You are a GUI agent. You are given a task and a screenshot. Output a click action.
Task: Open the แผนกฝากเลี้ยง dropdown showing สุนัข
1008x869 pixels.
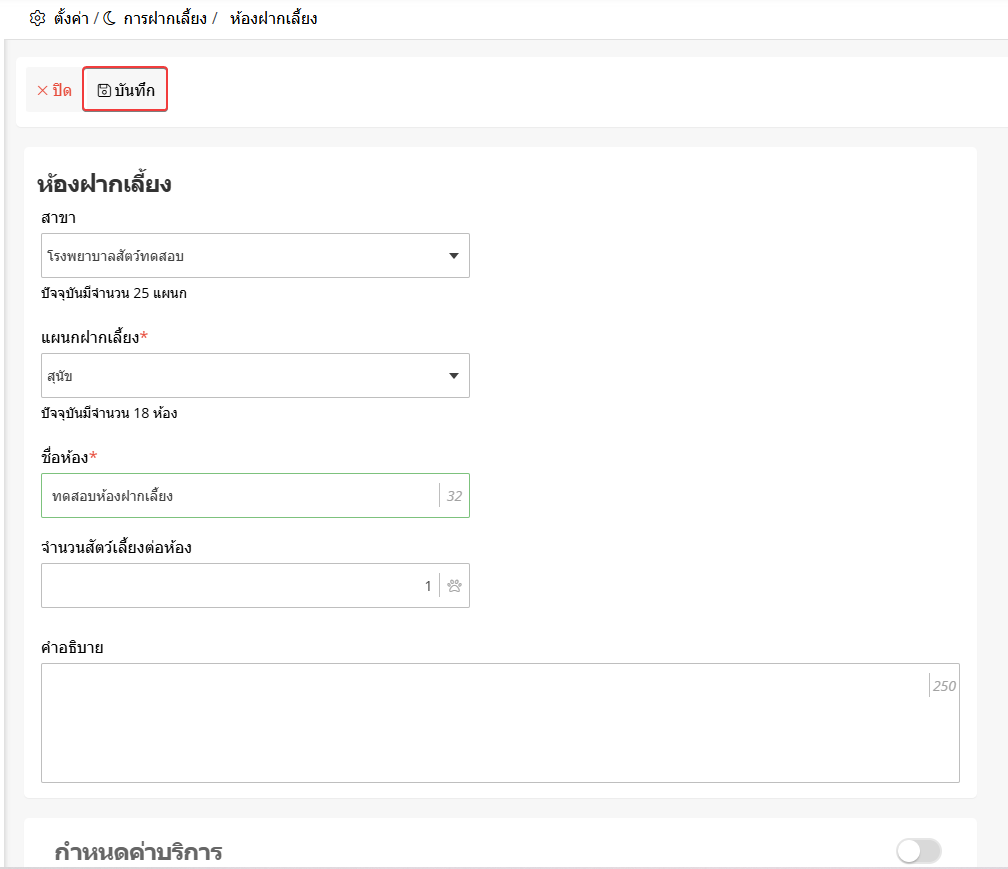[x=255, y=375]
